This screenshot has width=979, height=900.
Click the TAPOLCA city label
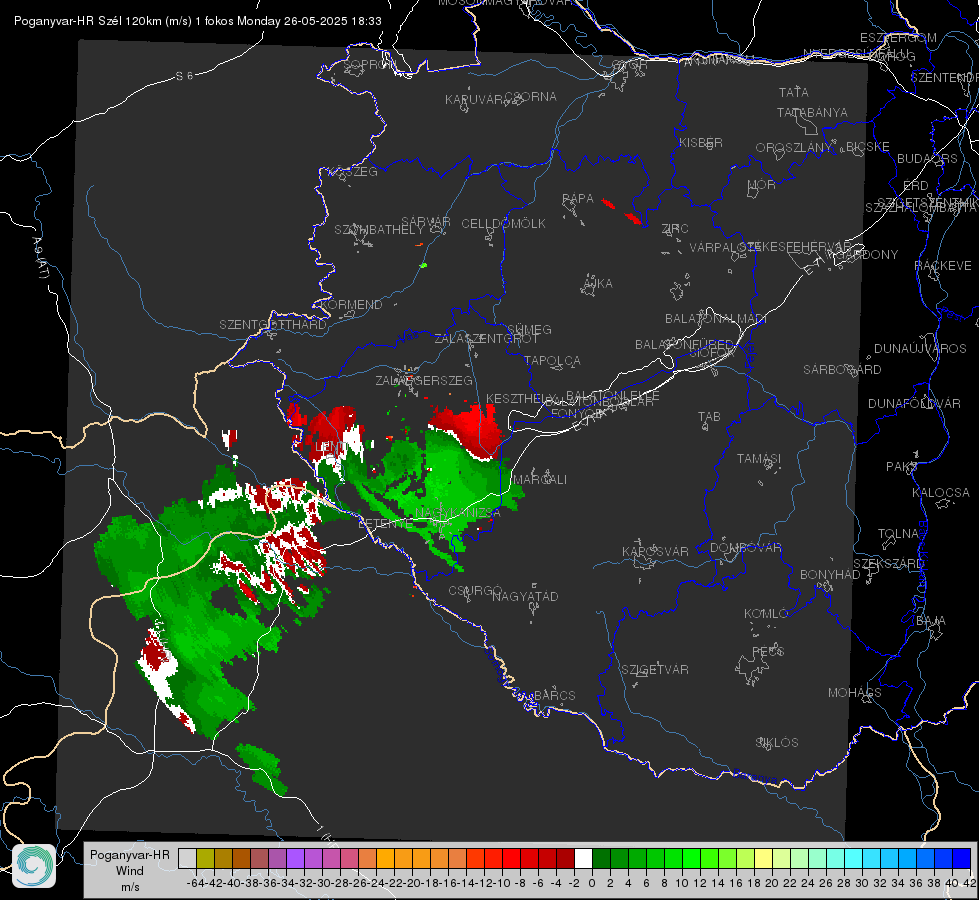tap(553, 360)
